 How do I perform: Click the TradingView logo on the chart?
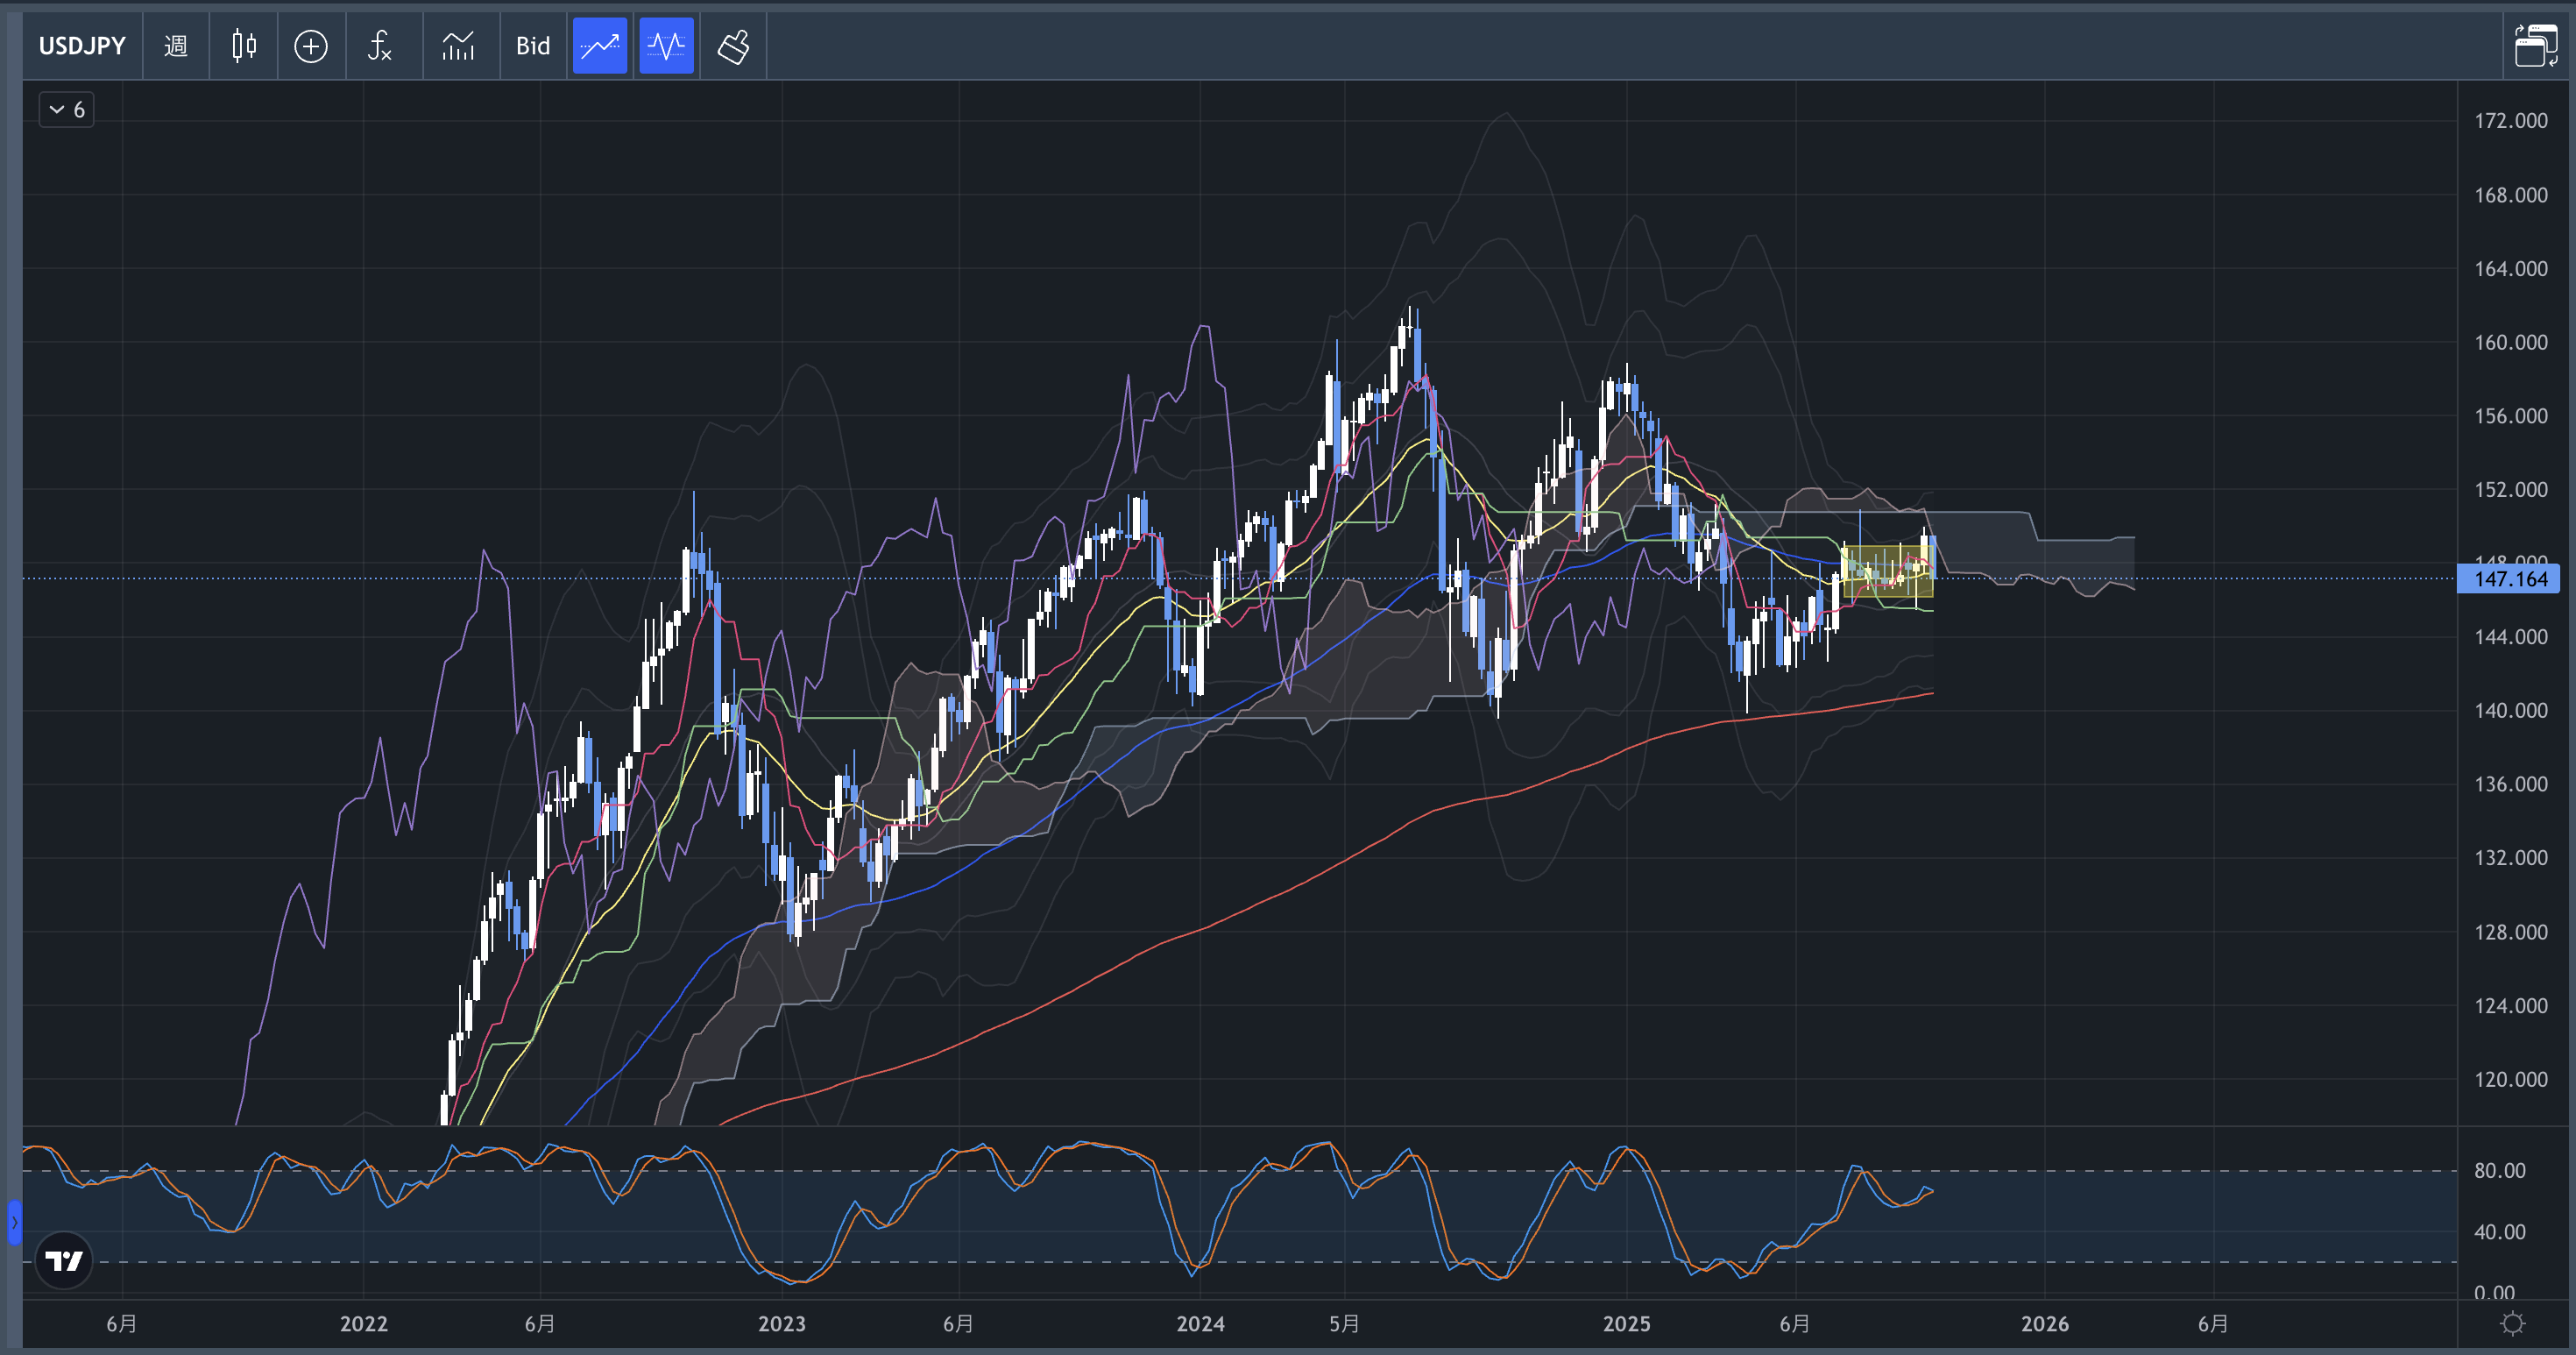[x=64, y=1260]
